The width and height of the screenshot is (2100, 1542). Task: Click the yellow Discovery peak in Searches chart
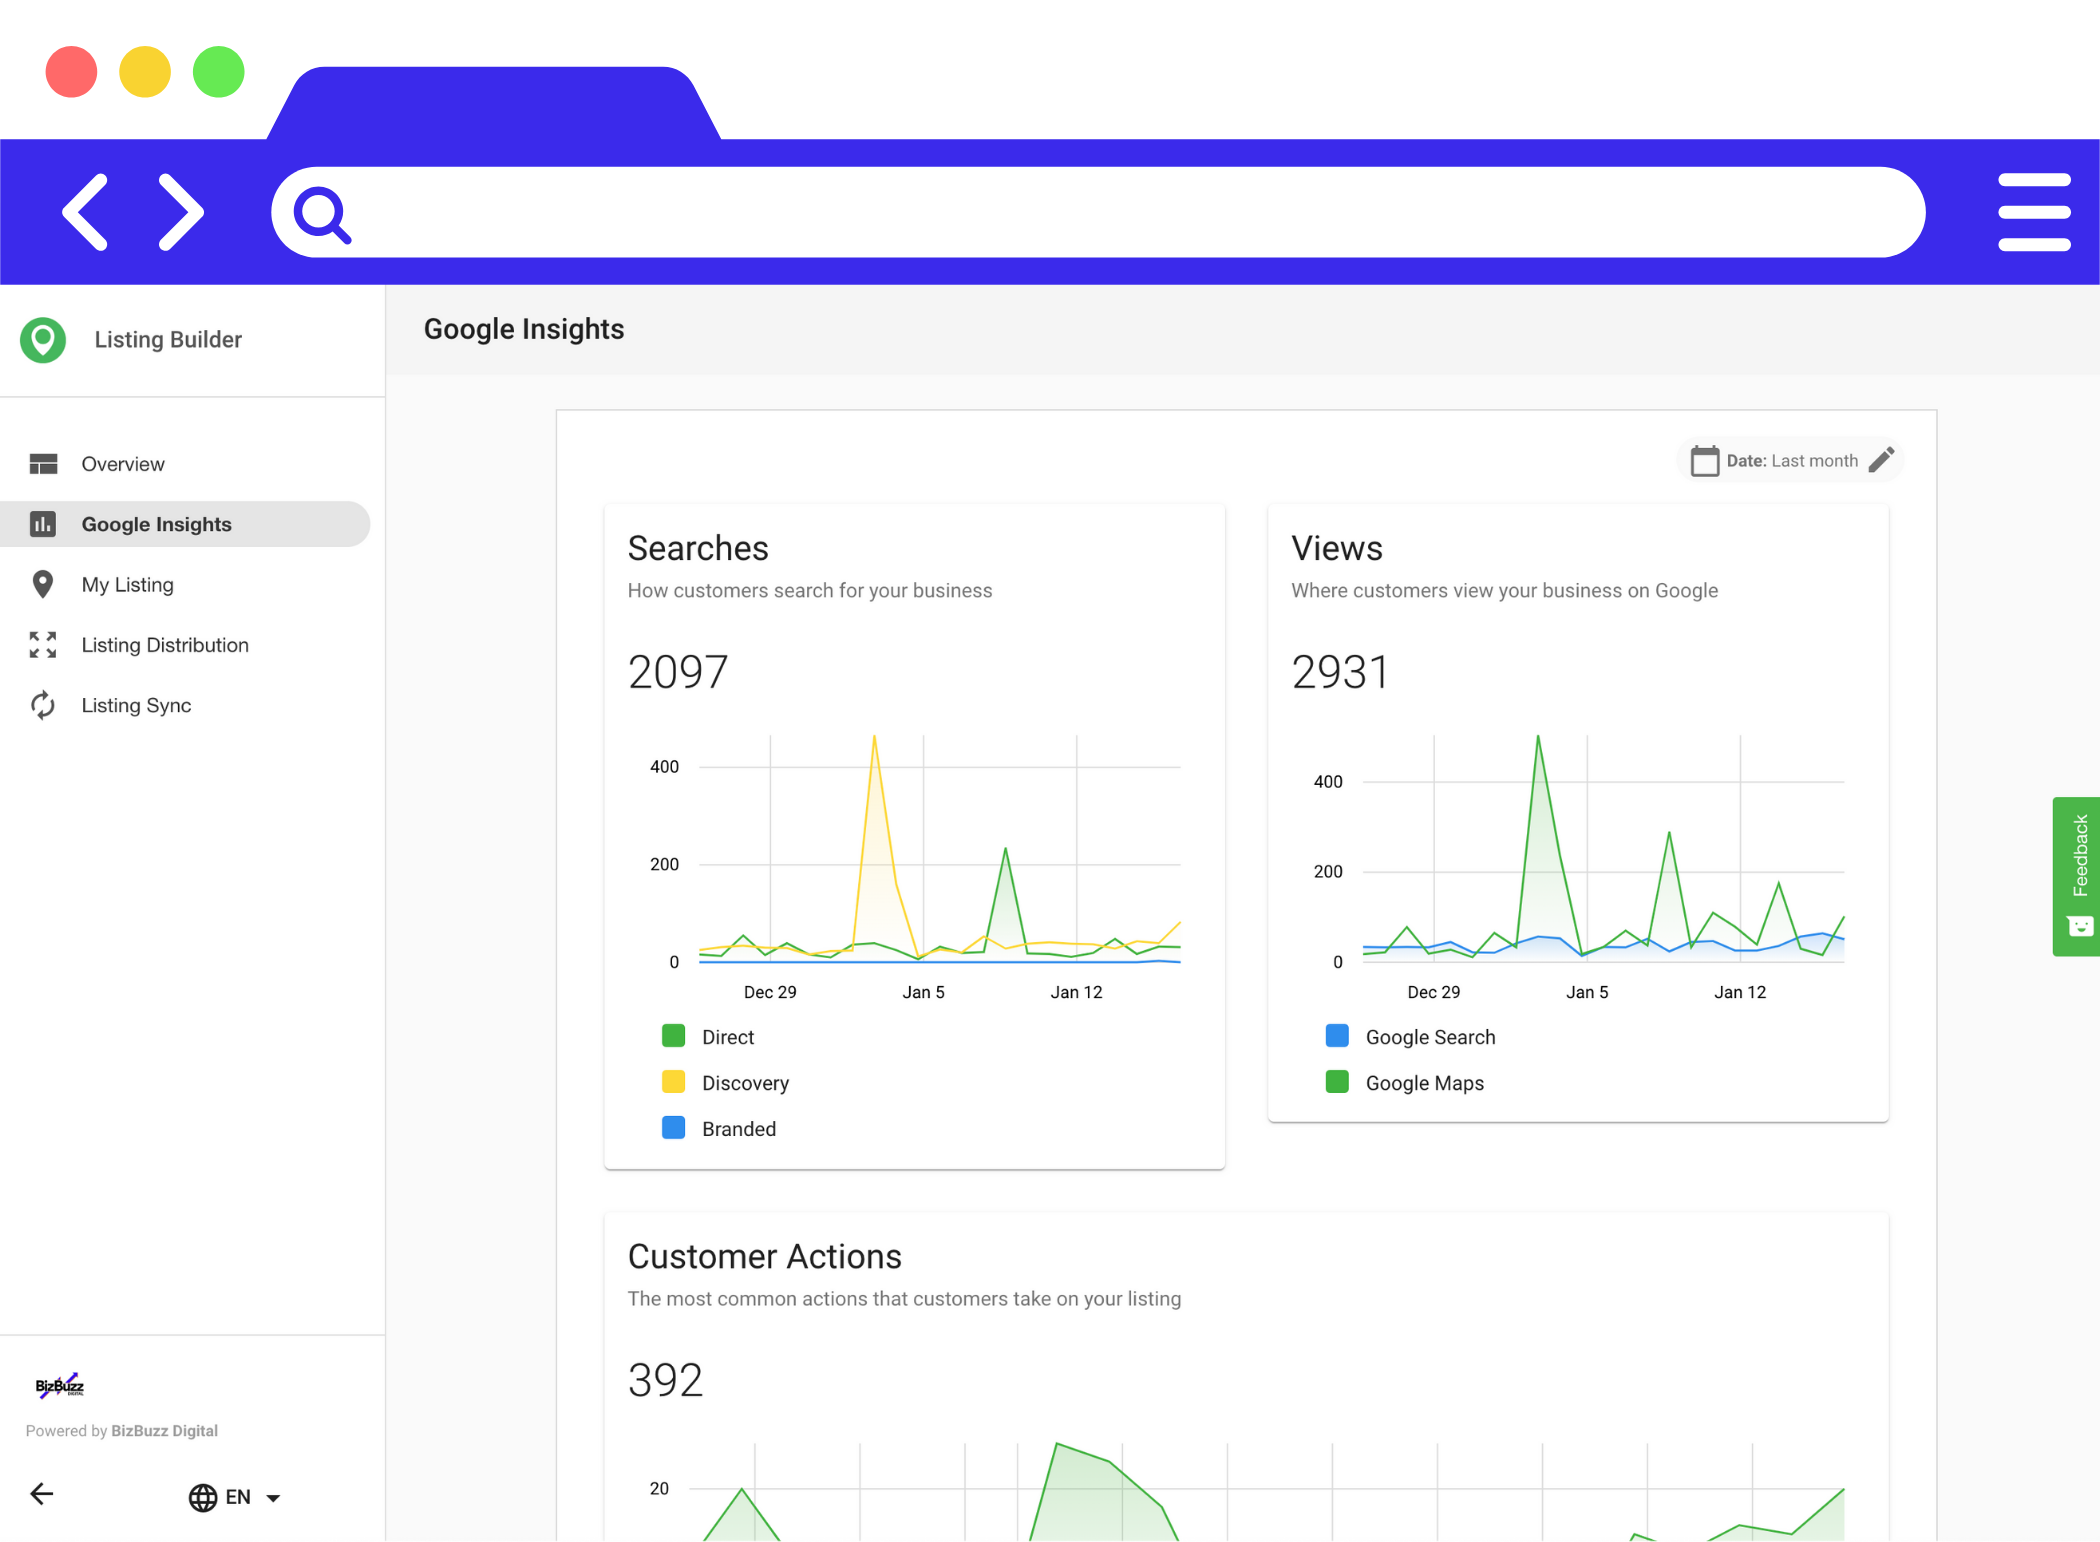point(874,738)
